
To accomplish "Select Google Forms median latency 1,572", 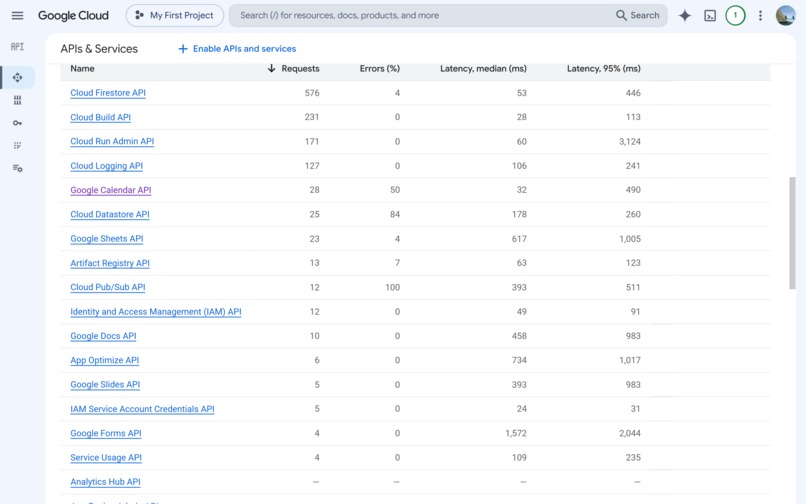I will pyautogui.click(x=516, y=433).
